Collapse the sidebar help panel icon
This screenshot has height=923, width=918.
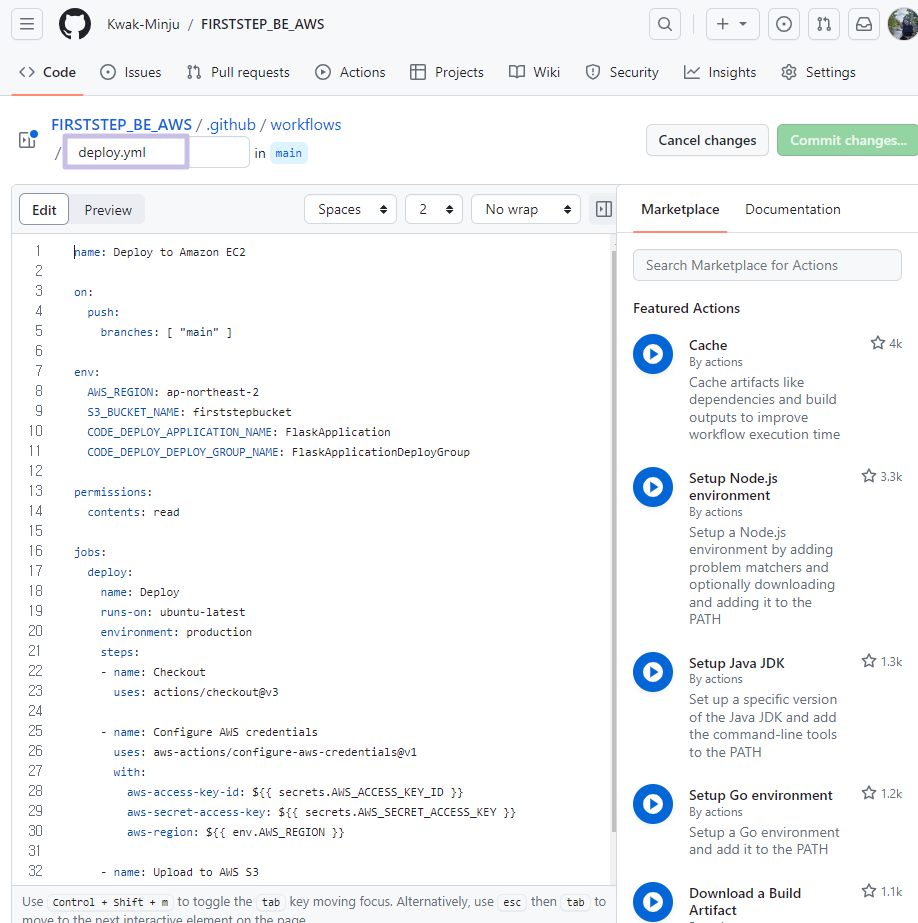(604, 209)
